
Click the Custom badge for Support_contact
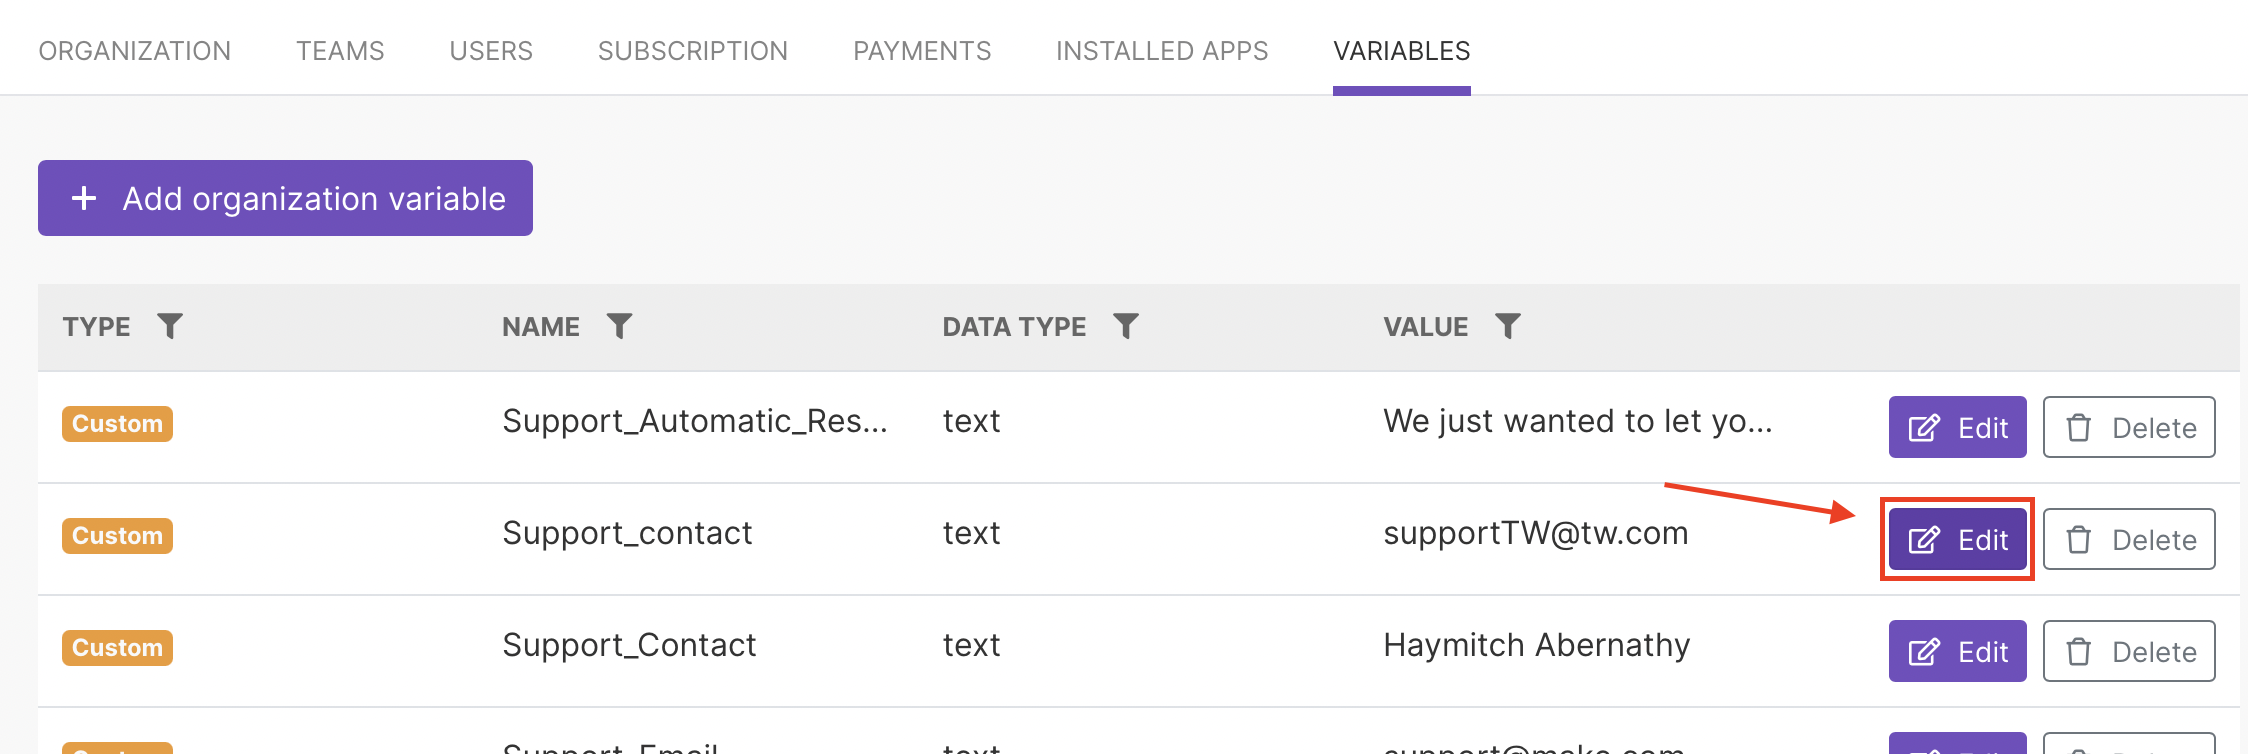pos(117,535)
